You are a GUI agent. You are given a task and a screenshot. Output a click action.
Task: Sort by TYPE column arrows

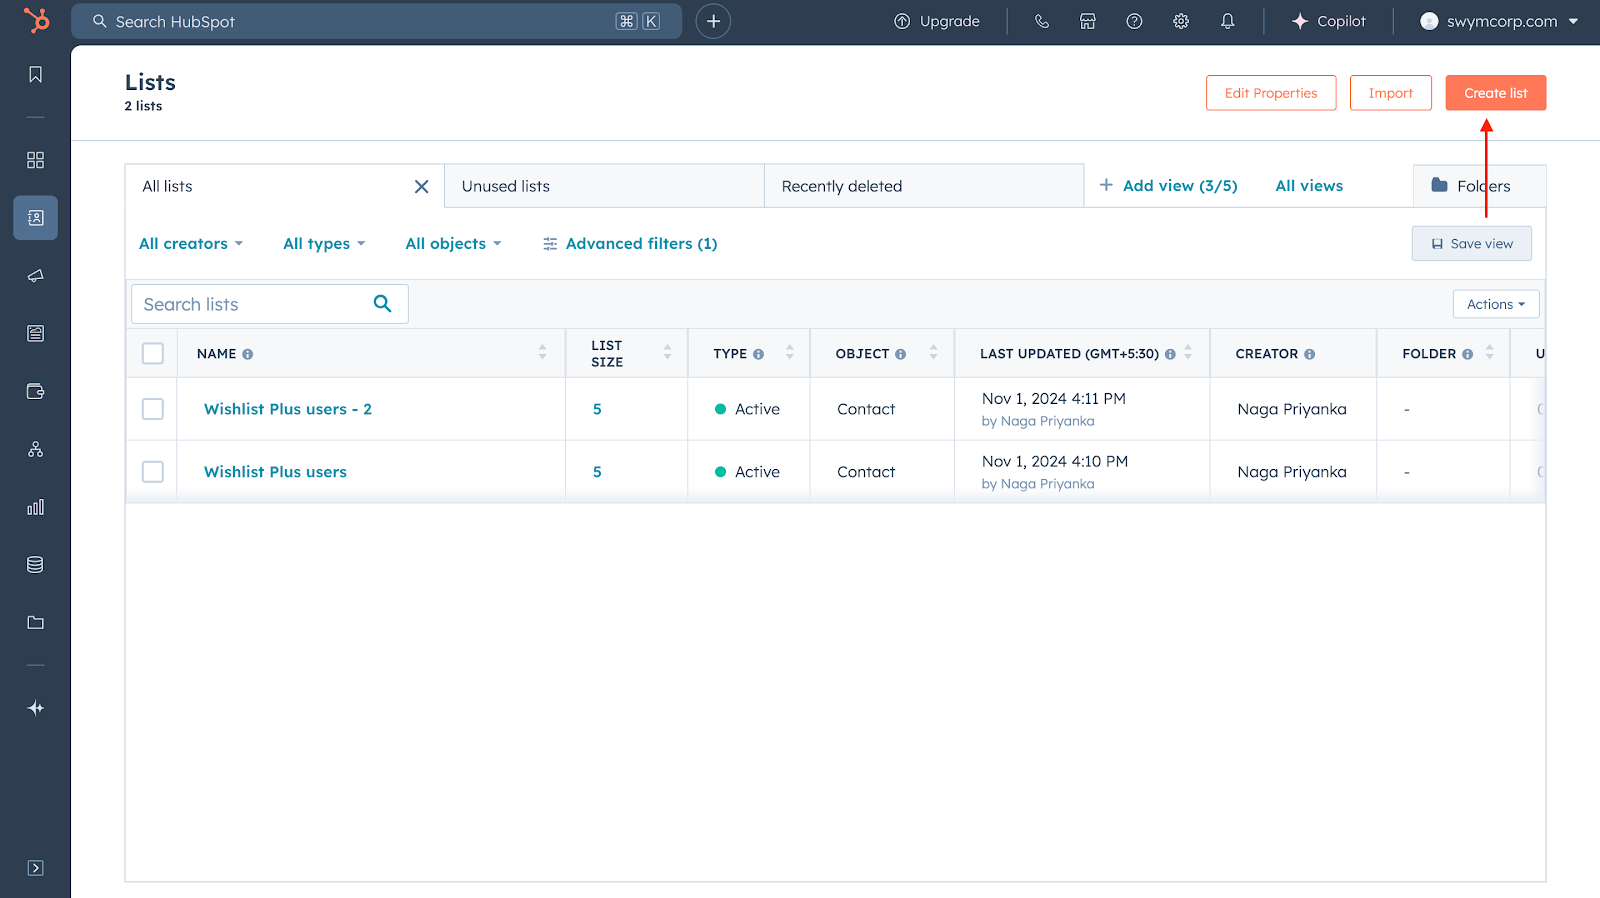(790, 352)
